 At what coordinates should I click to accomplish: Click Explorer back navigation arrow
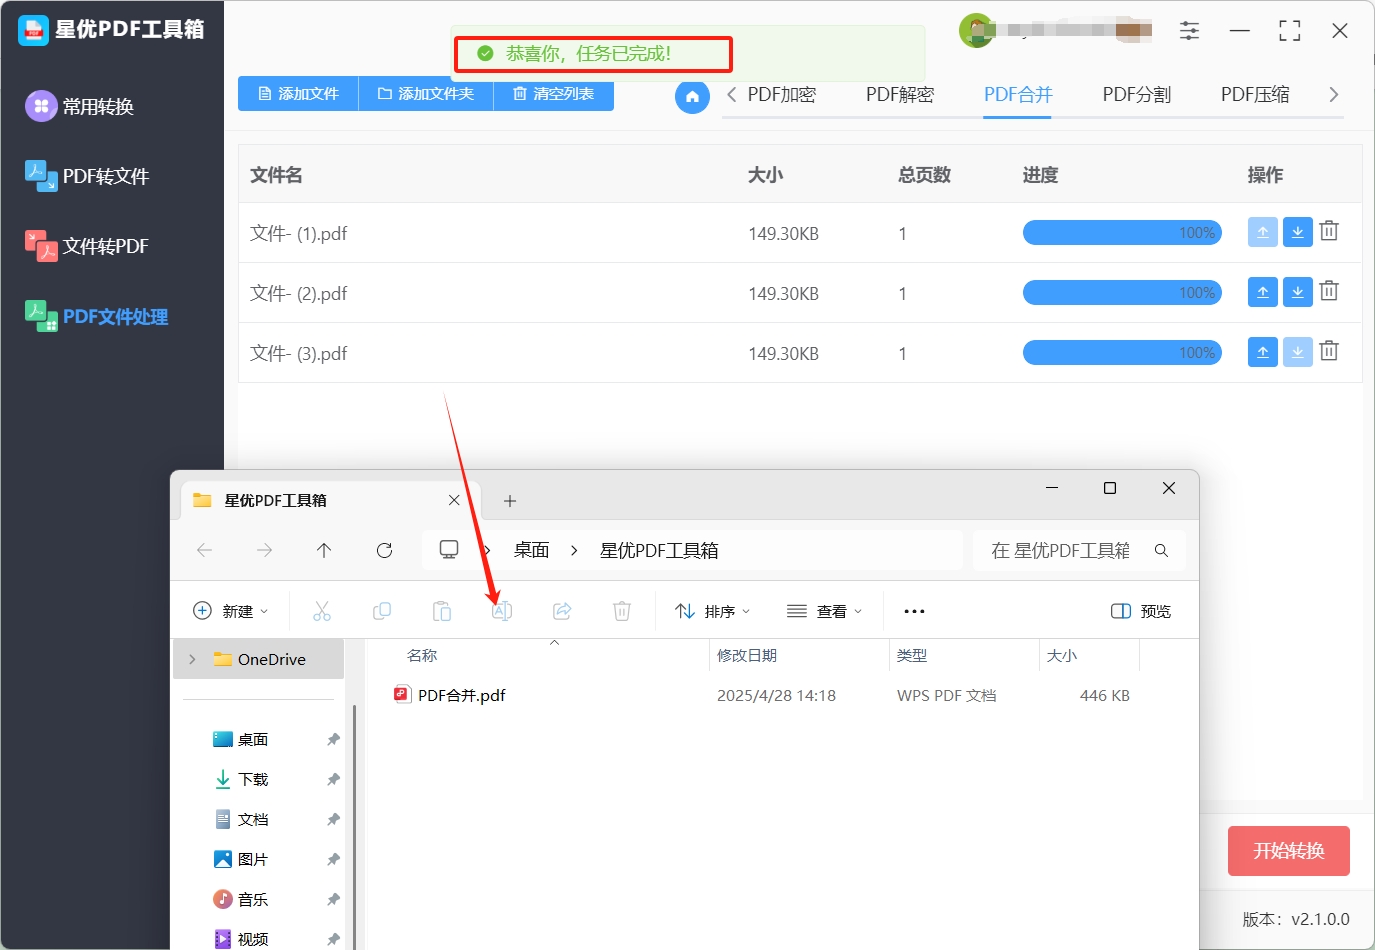[205, 550]
